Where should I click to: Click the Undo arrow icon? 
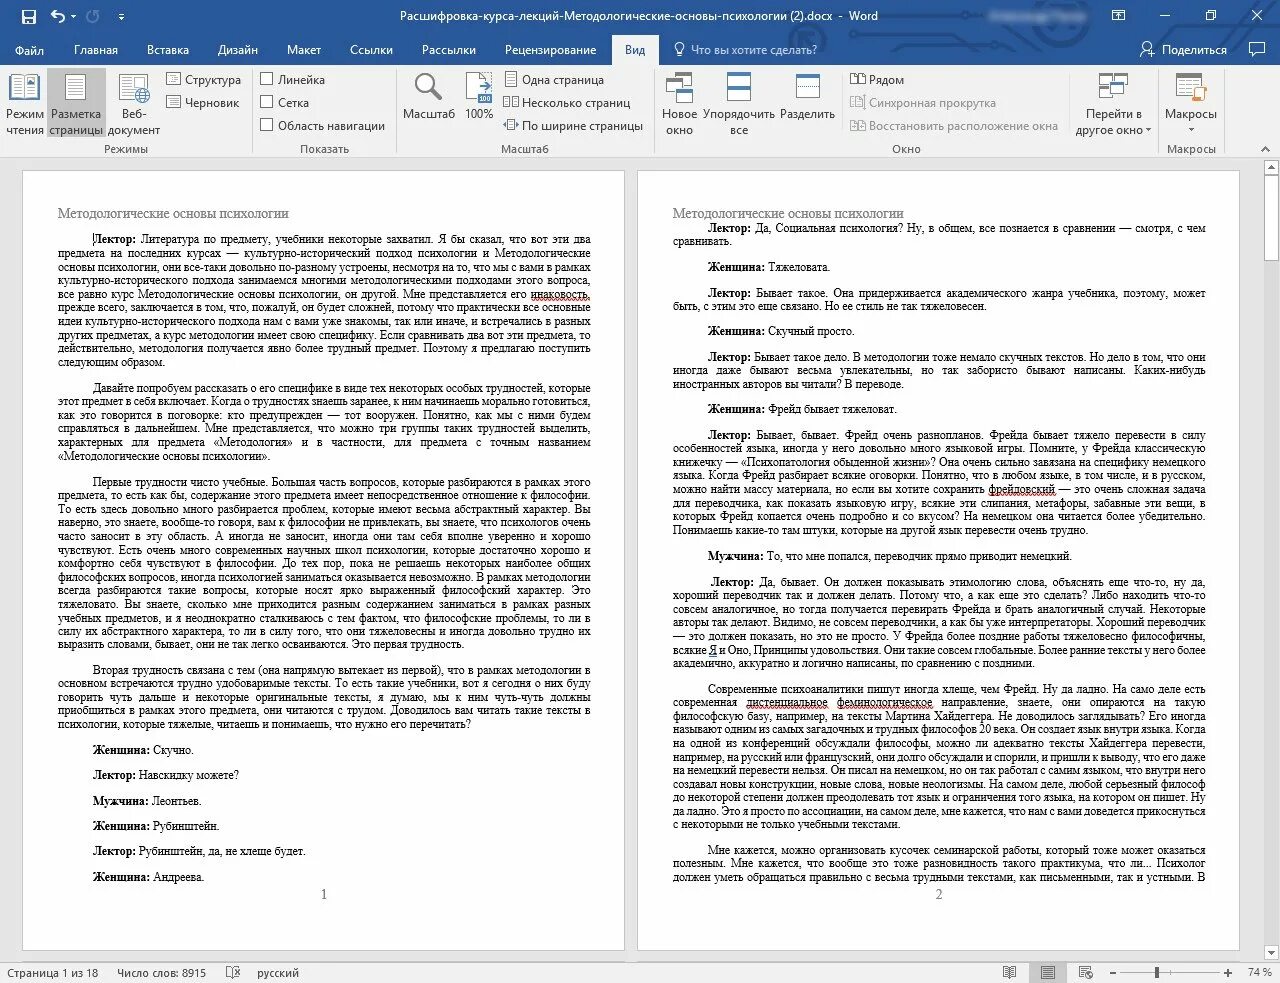point(57,16)
